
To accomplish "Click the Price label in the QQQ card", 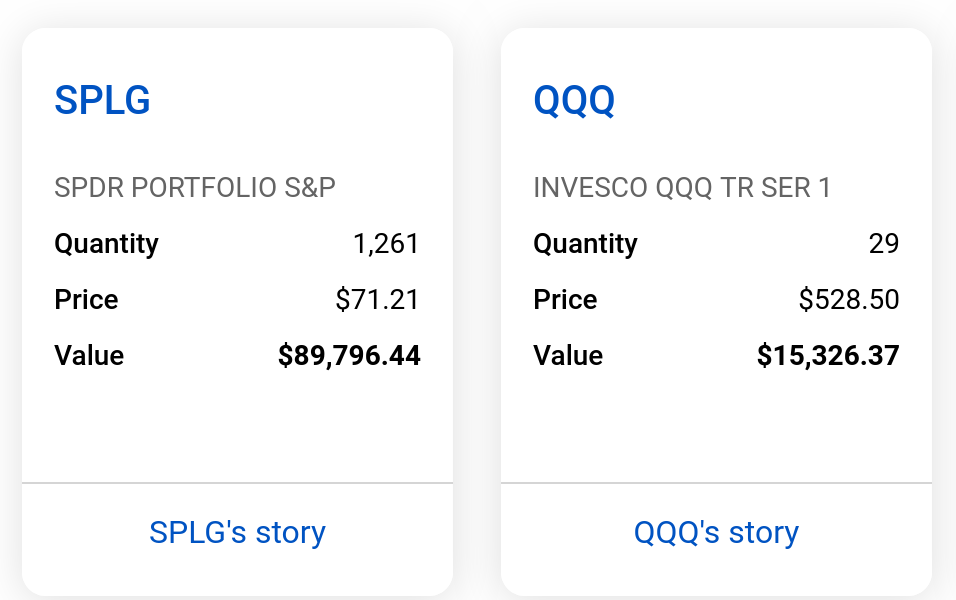I will click(x=565, y=300).
